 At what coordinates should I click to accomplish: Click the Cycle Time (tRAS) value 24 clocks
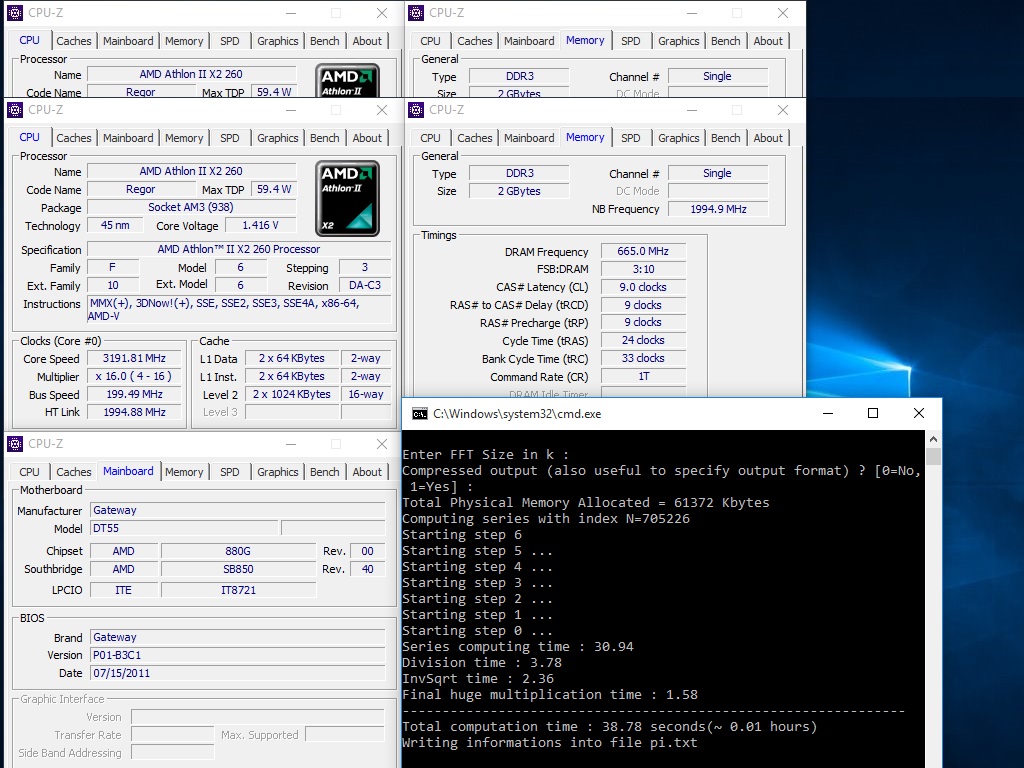coord(643,340)
